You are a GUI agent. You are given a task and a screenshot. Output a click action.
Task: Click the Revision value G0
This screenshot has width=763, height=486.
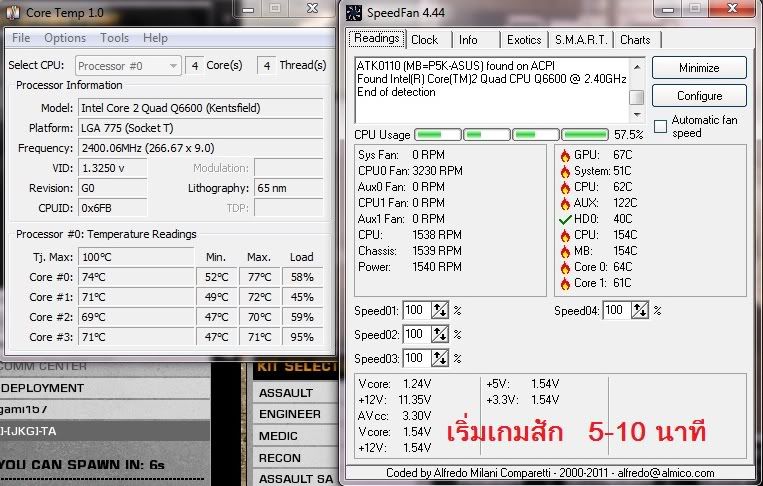[x=112, y=188]
